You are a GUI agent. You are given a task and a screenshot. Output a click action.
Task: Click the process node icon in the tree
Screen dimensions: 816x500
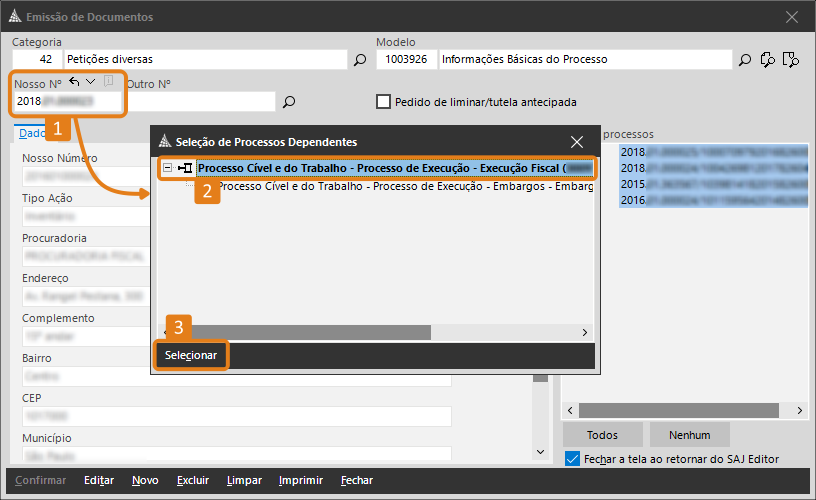185,169
